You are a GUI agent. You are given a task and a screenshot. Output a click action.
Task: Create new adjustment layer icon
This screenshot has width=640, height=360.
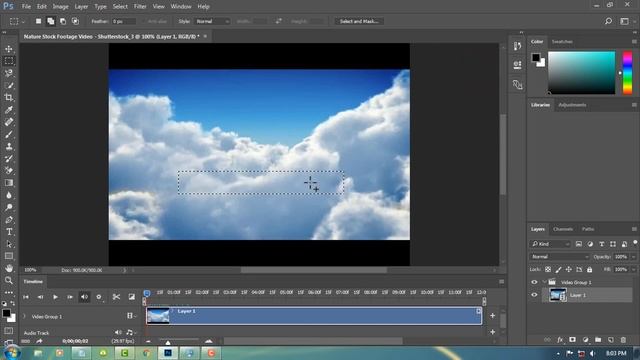586,340
